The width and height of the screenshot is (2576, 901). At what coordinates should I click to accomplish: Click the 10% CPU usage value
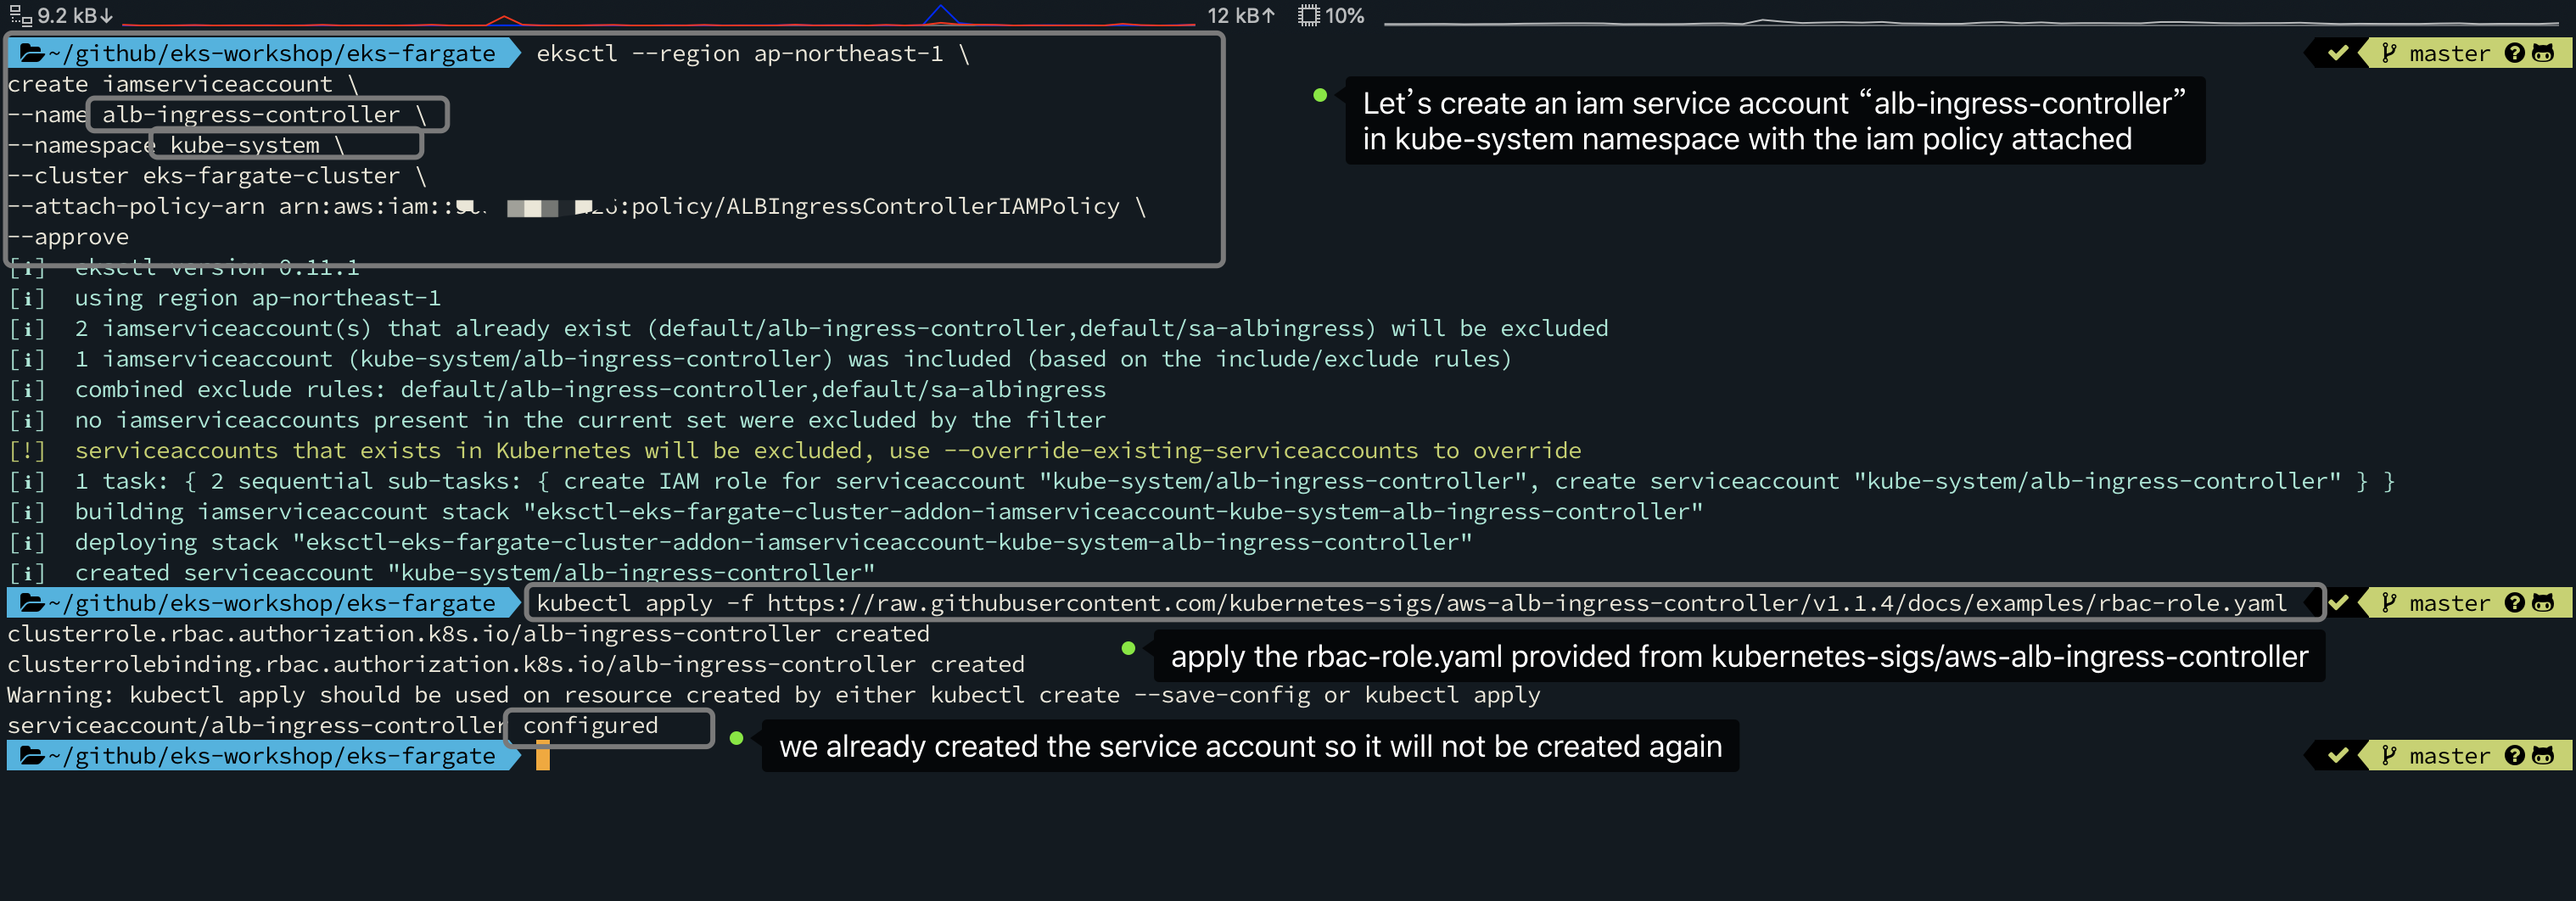(x=1345, y=15)
